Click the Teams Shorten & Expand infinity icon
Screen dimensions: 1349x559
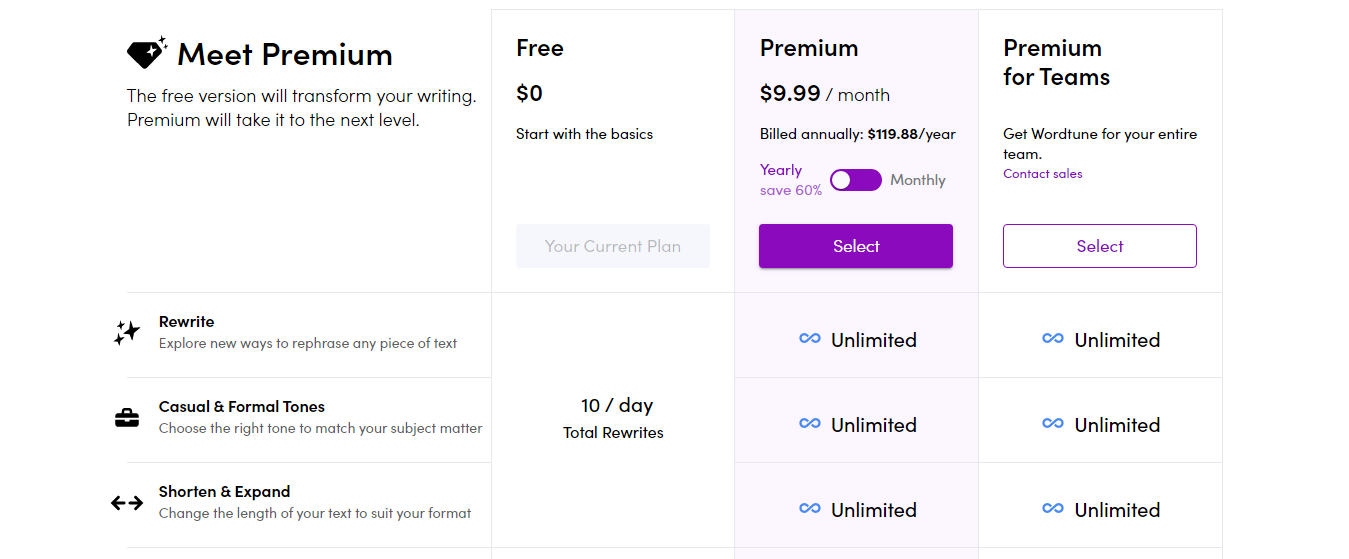coord(1053,509)
